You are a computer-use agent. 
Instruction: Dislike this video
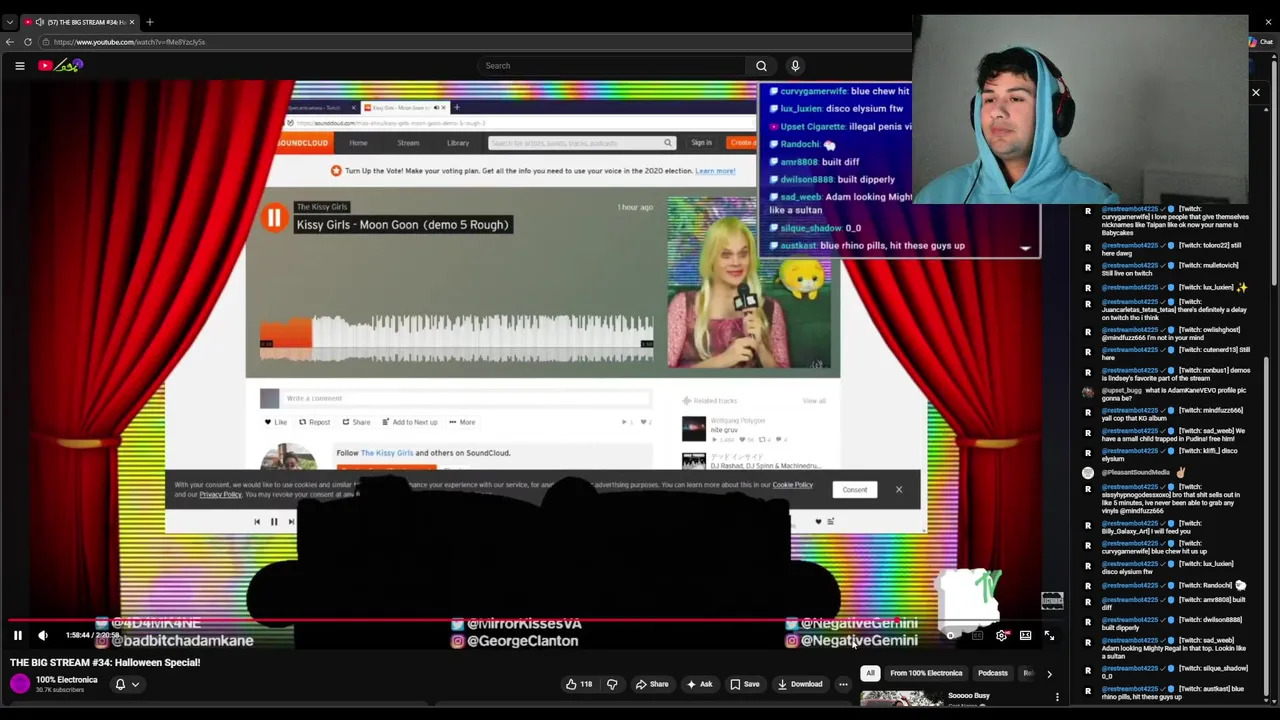tap(612, 684)
